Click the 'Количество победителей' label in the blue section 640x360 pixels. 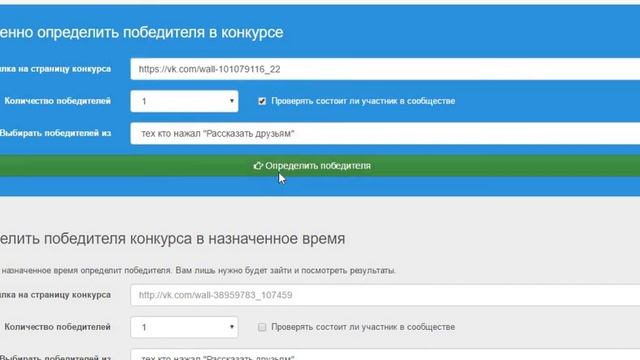58,101
